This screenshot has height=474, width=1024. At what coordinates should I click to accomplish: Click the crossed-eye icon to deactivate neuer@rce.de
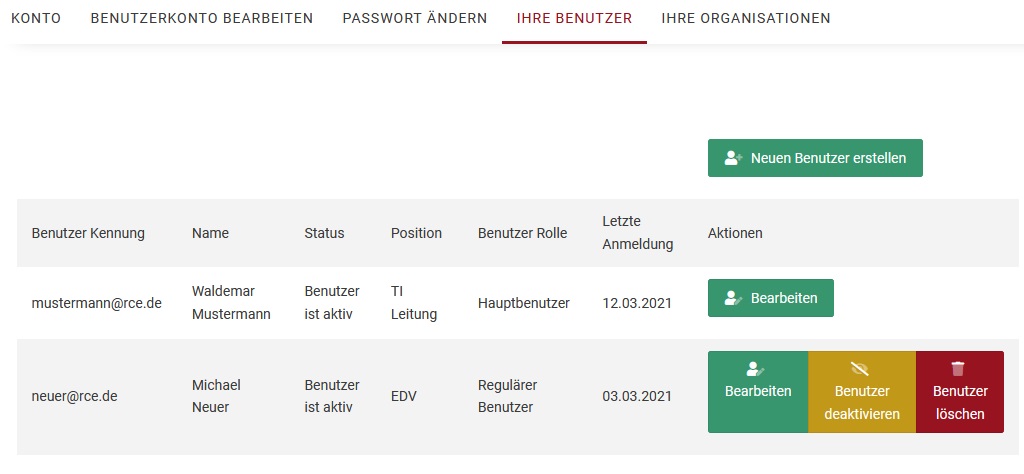pos(860,368)
